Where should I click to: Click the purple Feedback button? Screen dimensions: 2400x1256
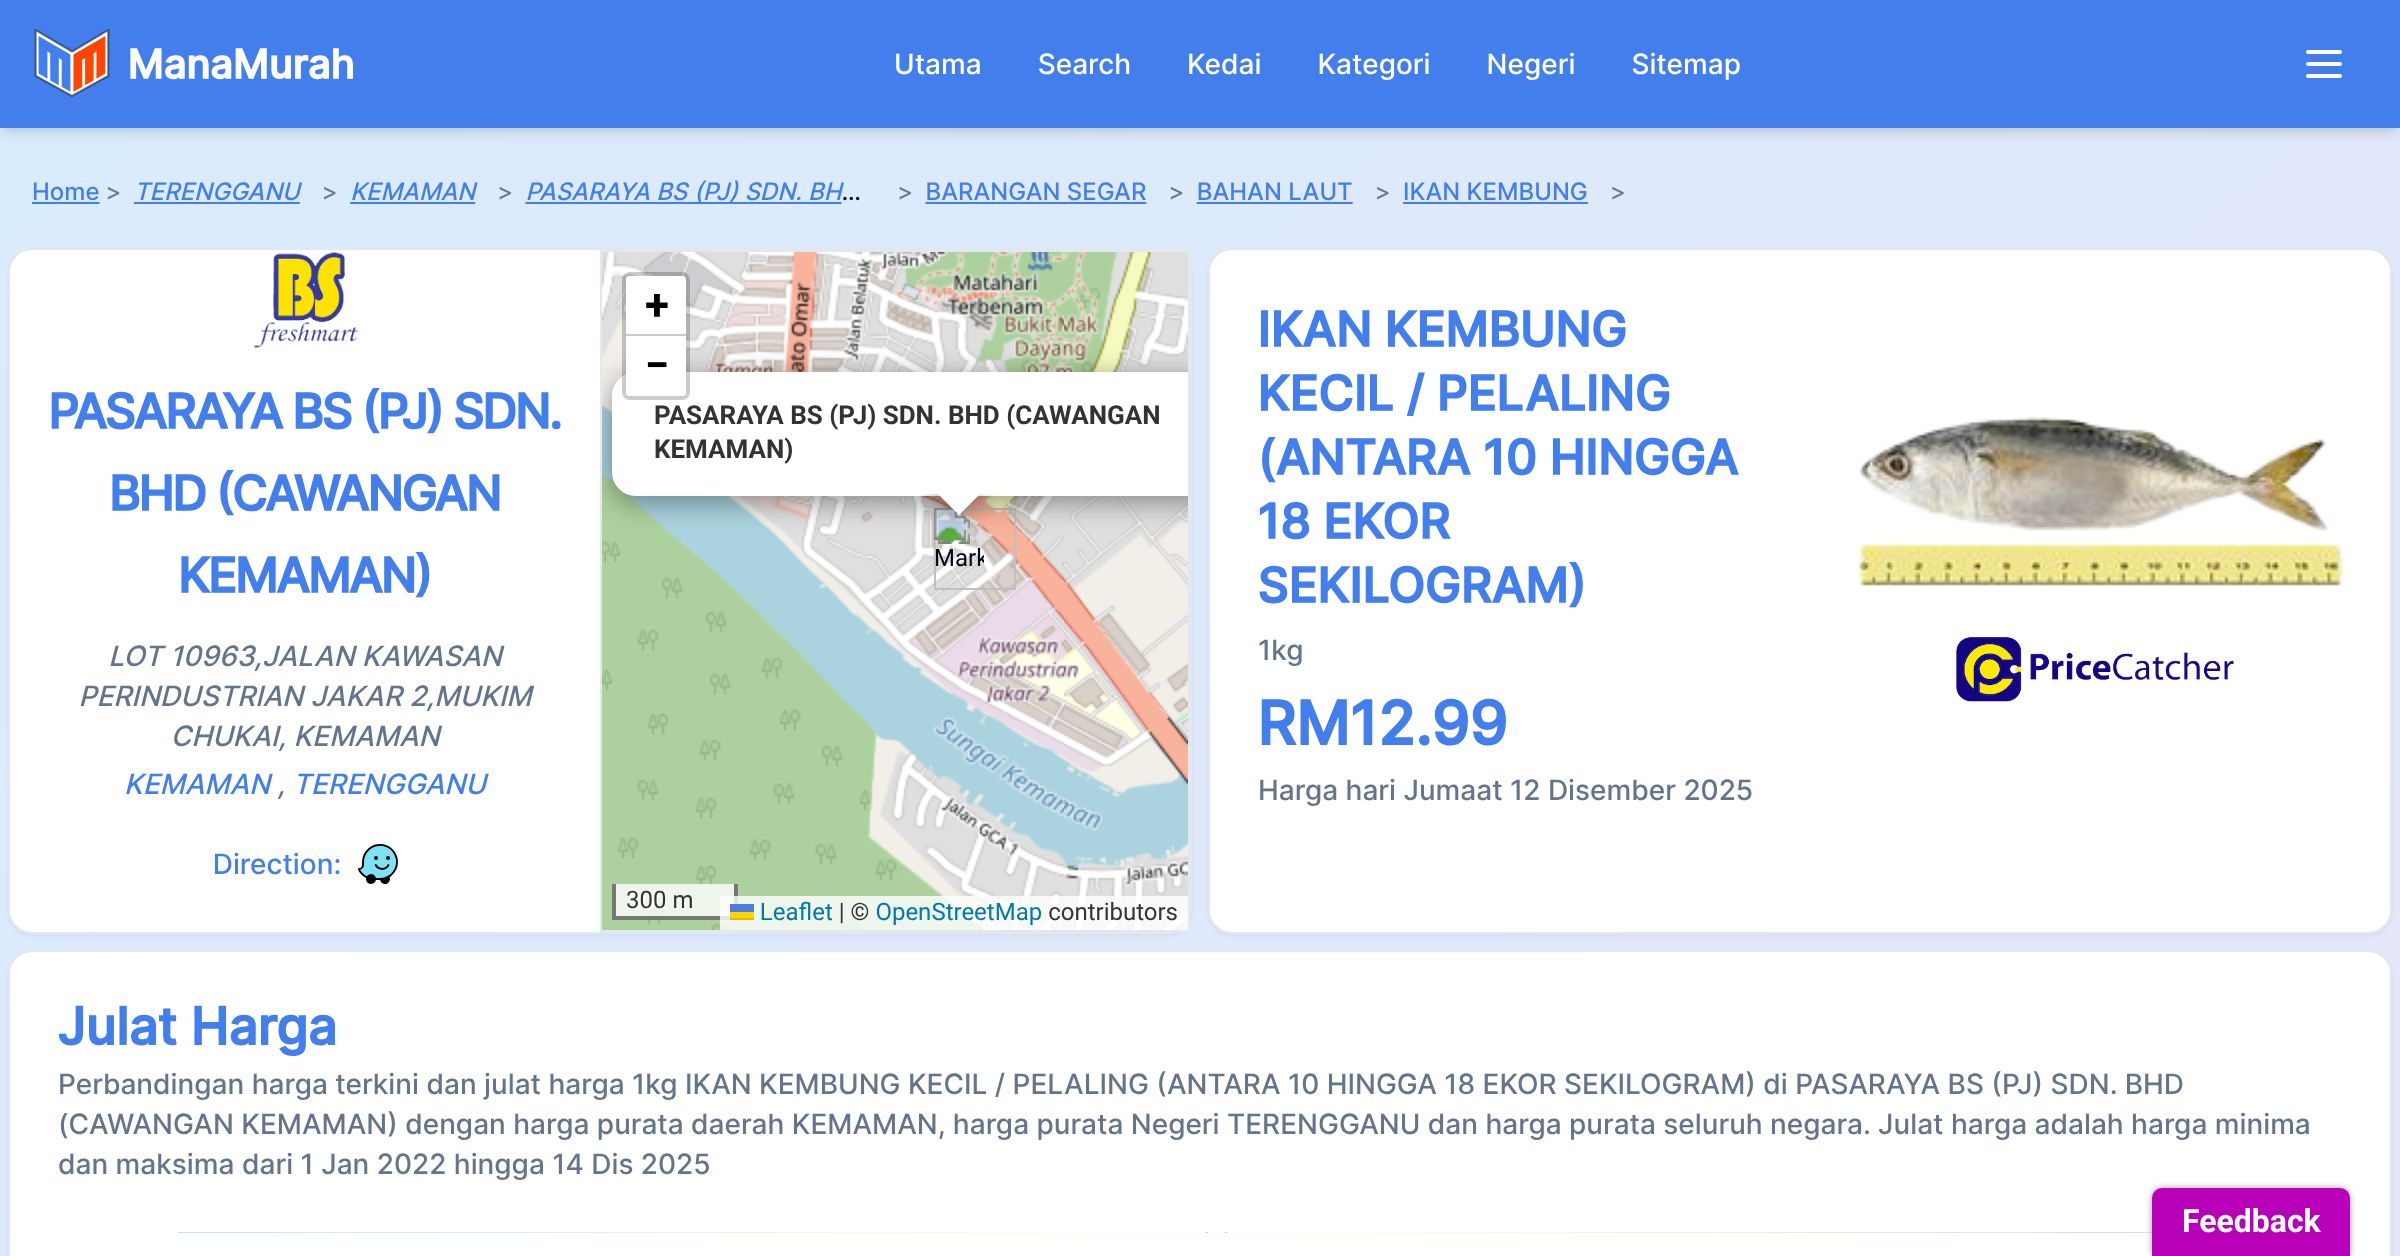2250,1221
